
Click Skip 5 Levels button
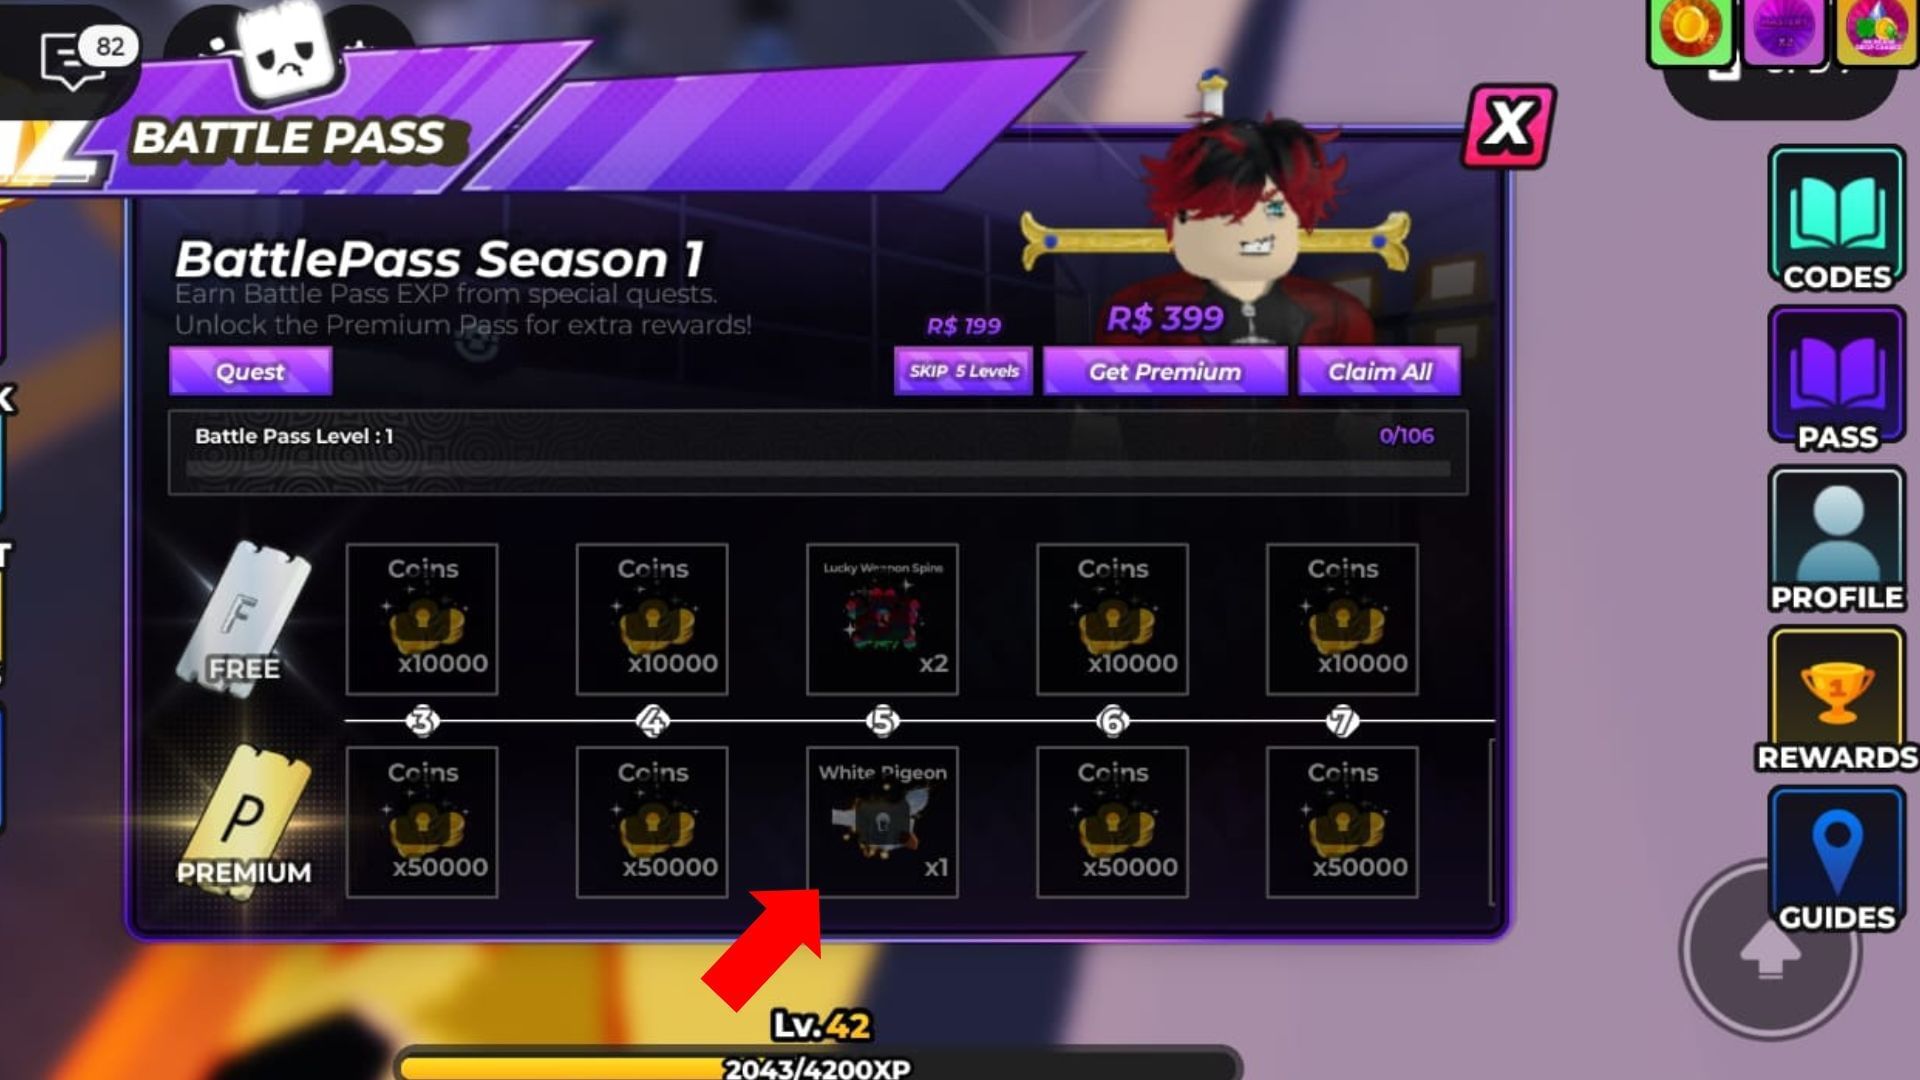[x=963, y=371]
